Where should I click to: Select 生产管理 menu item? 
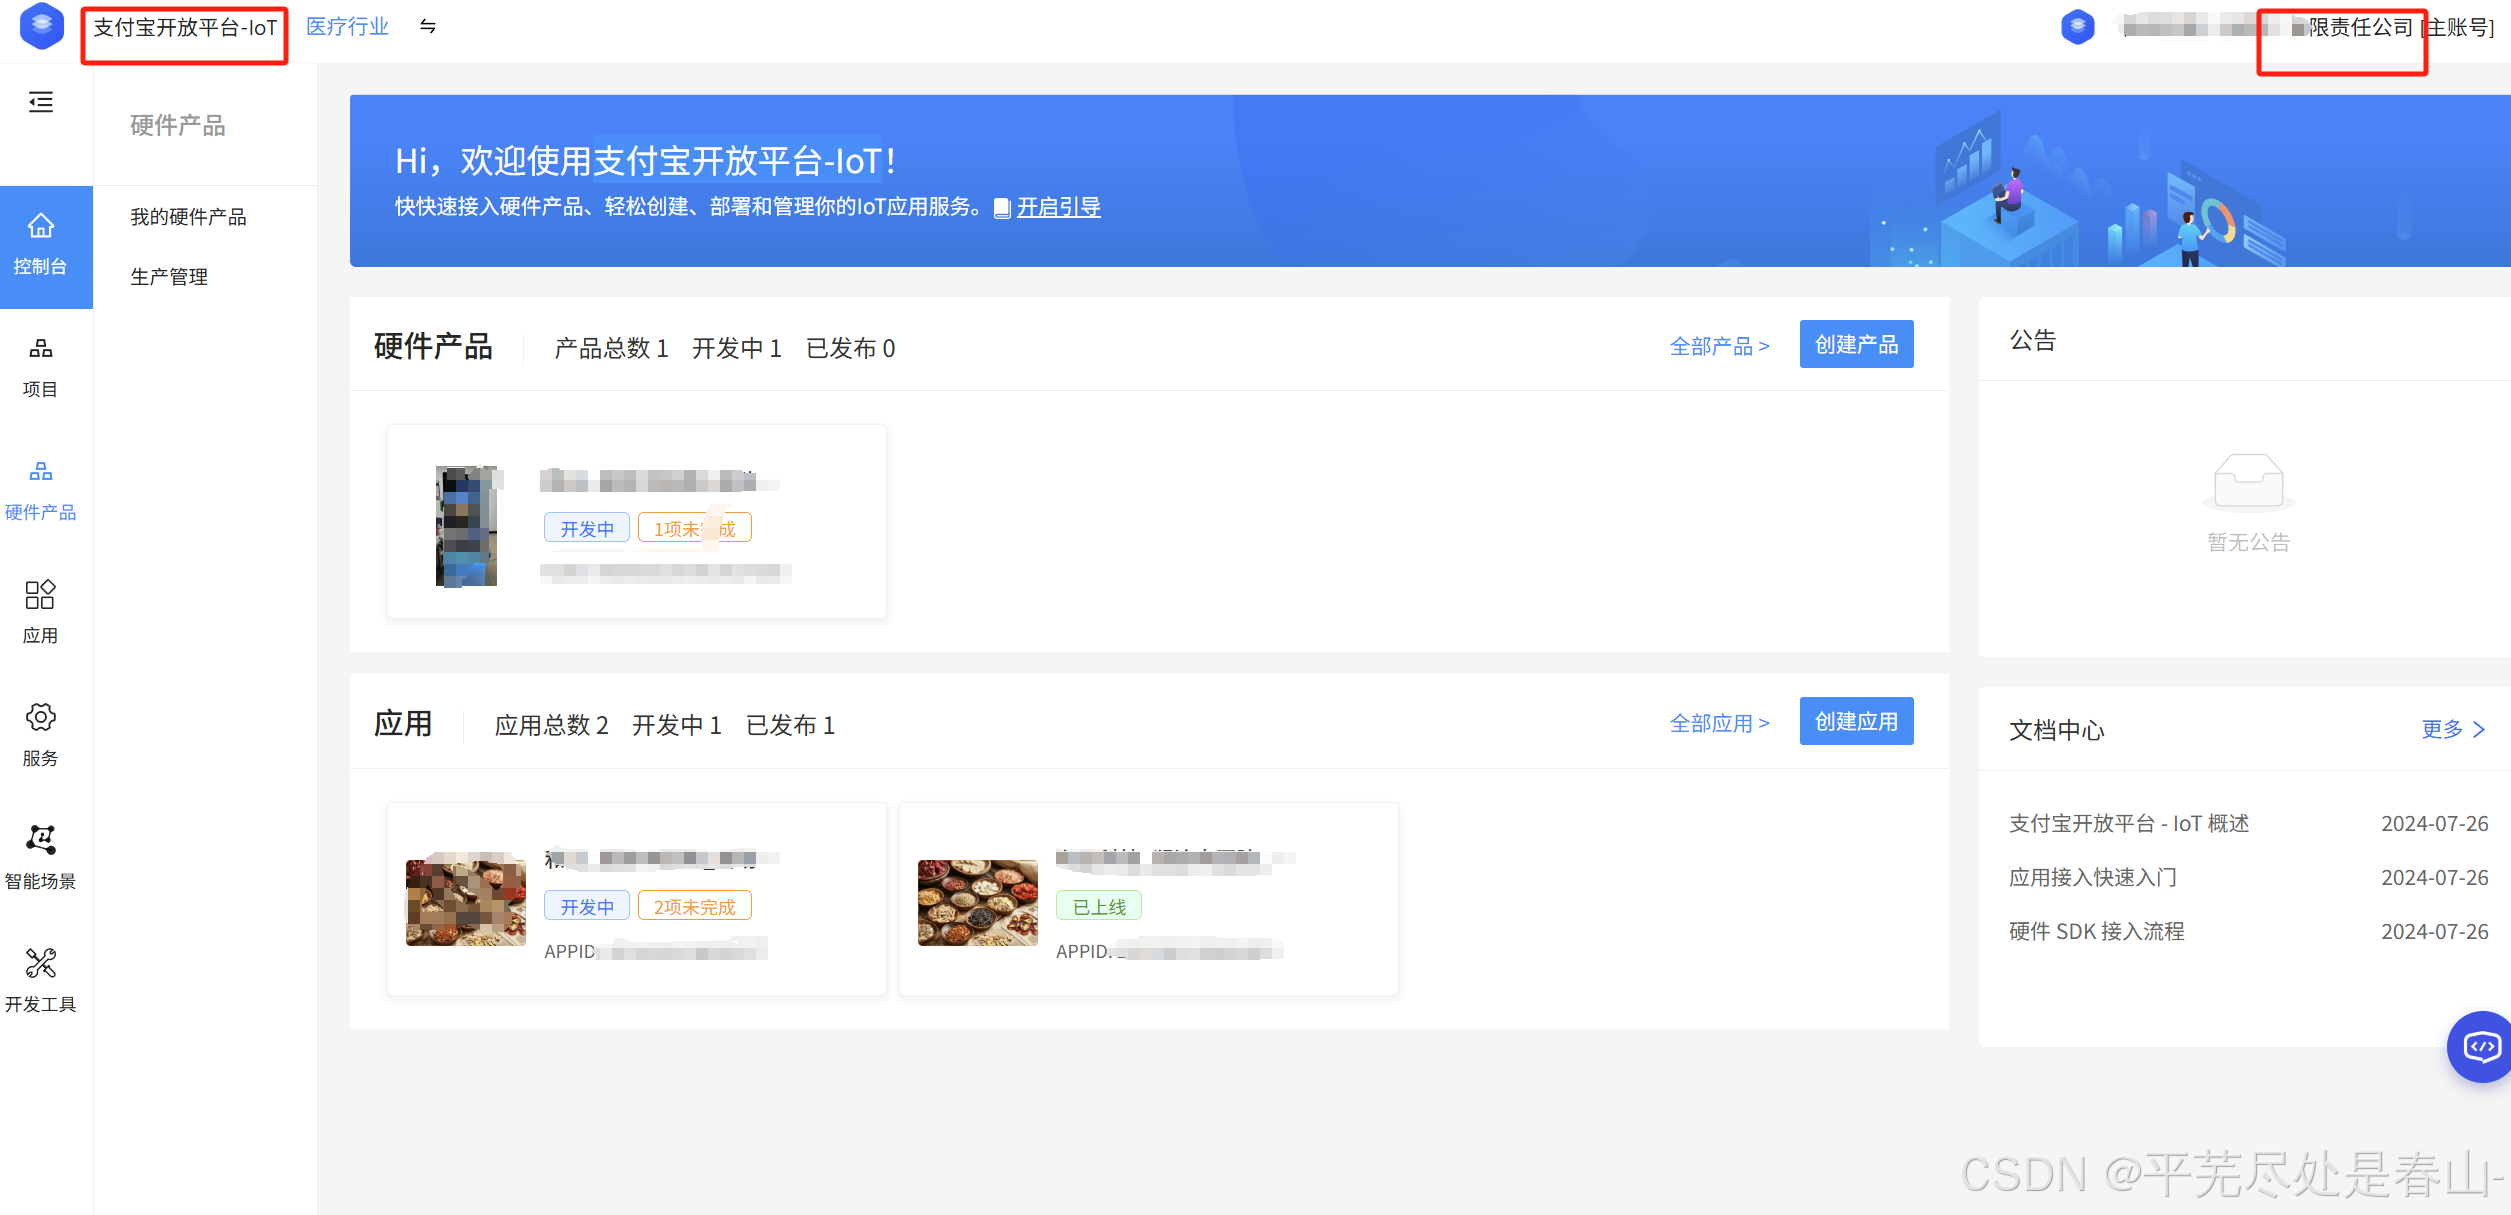[169, 277]
